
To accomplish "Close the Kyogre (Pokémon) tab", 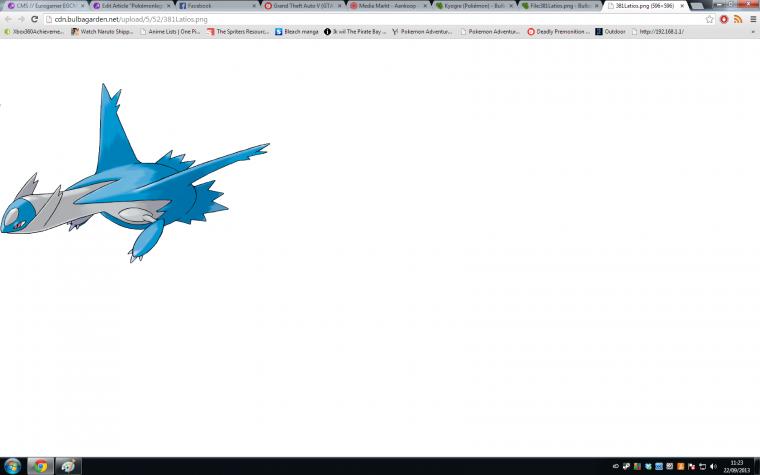I will click(x=510, y=6).
